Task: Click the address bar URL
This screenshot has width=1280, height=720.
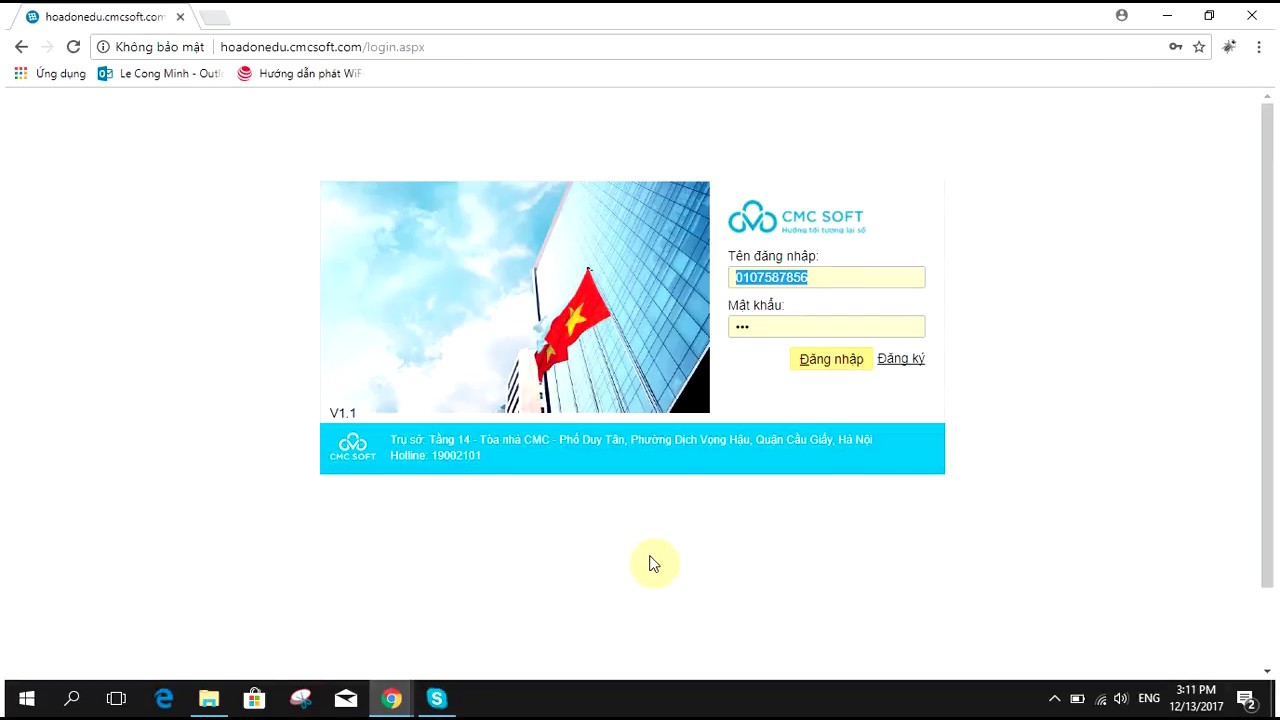Action: click(x=322, y=47)
